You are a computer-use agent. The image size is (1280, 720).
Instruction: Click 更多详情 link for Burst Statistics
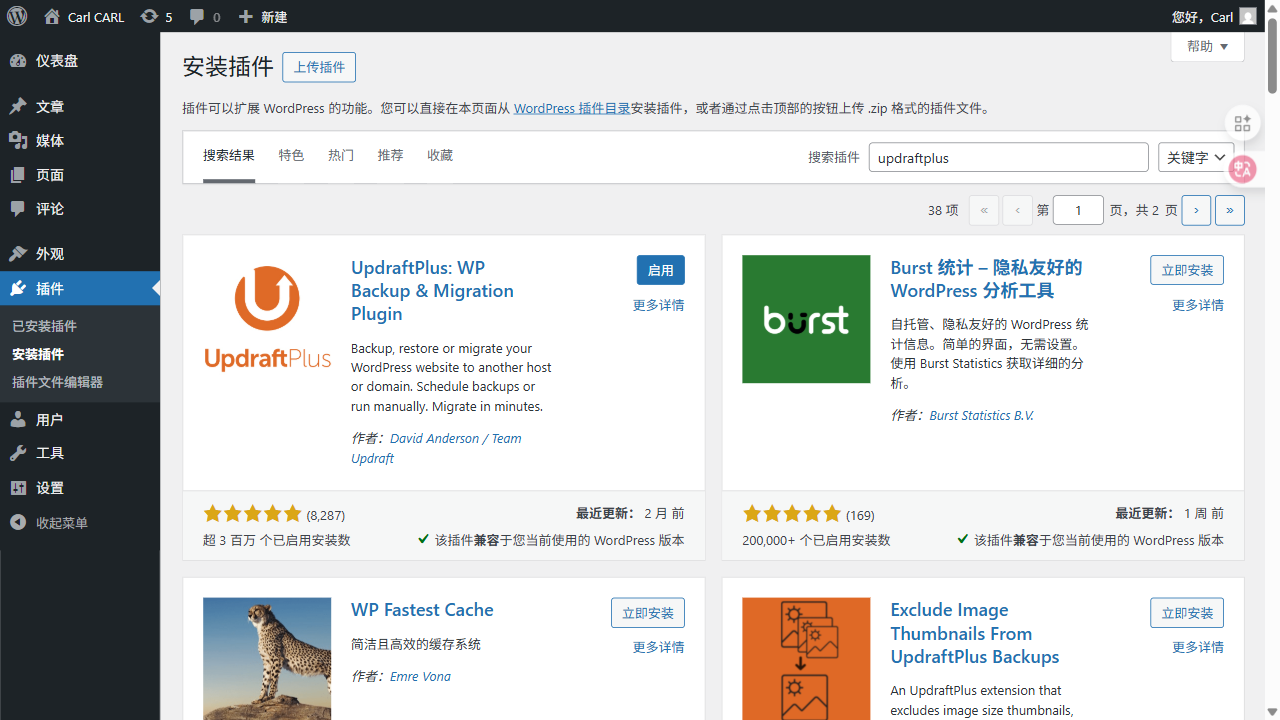click(x=1197, y=304)
